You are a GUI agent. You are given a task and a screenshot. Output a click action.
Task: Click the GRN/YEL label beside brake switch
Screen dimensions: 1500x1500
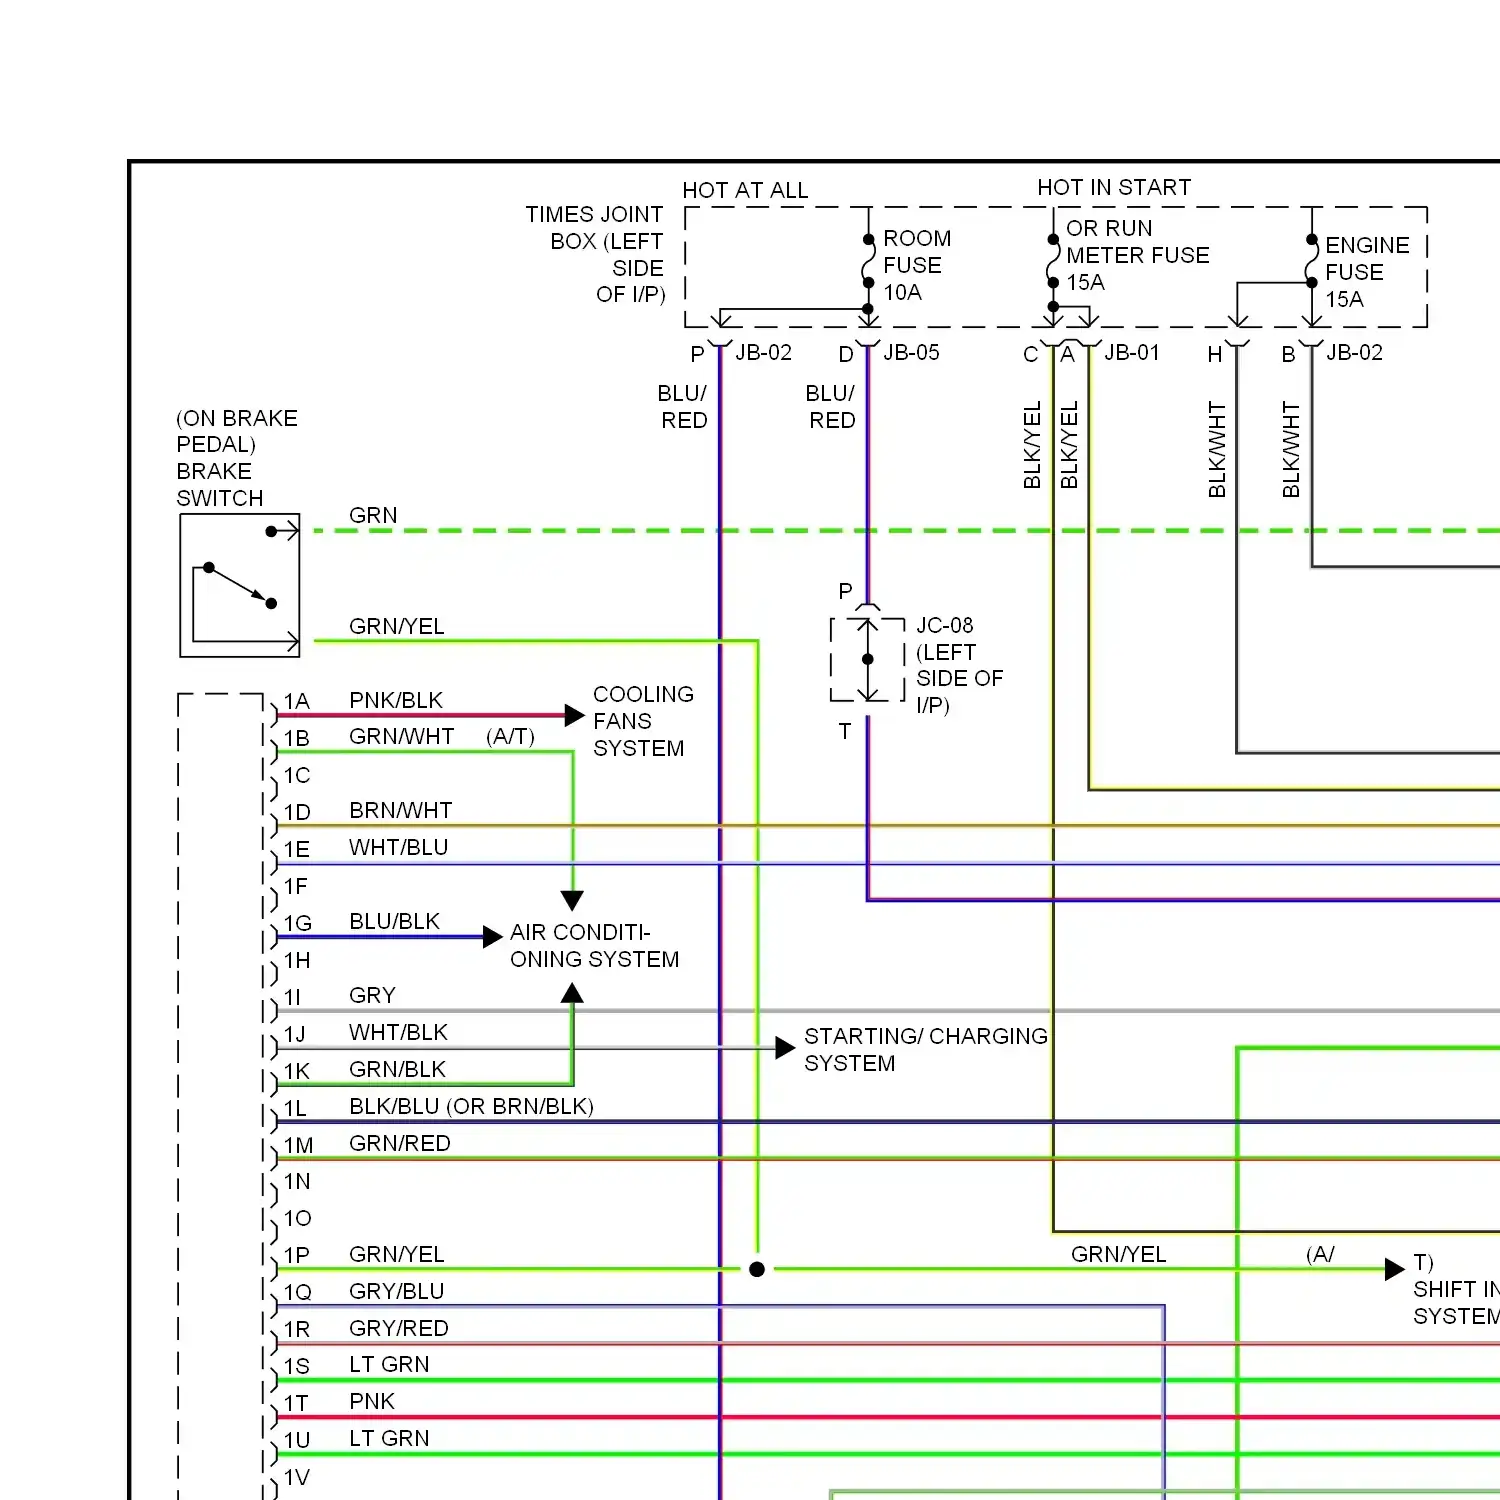pyautogui.click(x=397, y=626)
